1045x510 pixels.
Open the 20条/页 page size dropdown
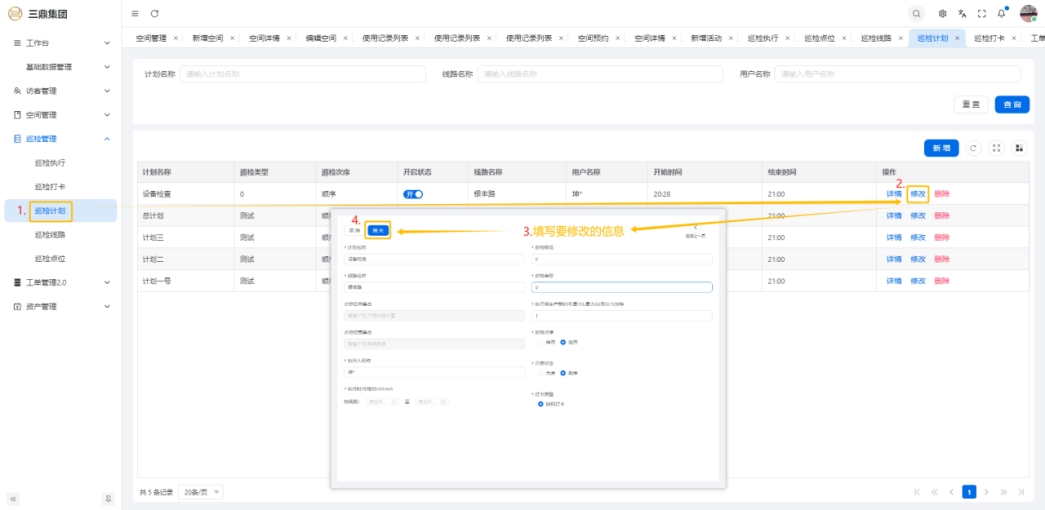tap(203, 492)
